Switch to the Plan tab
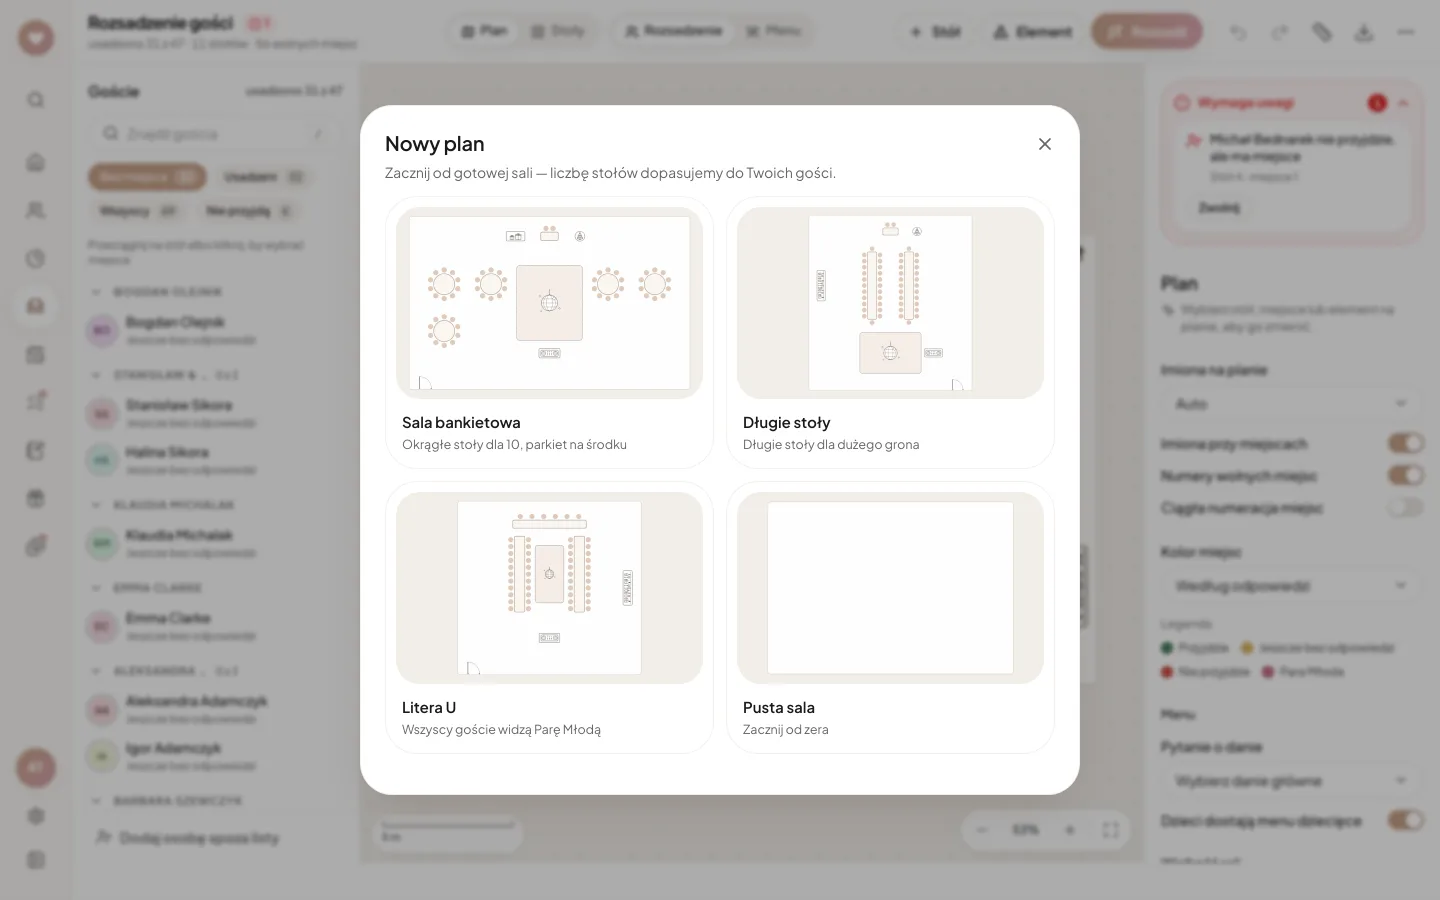The width and height of the screenshot is (1440, 900). [x=484, y=31]
